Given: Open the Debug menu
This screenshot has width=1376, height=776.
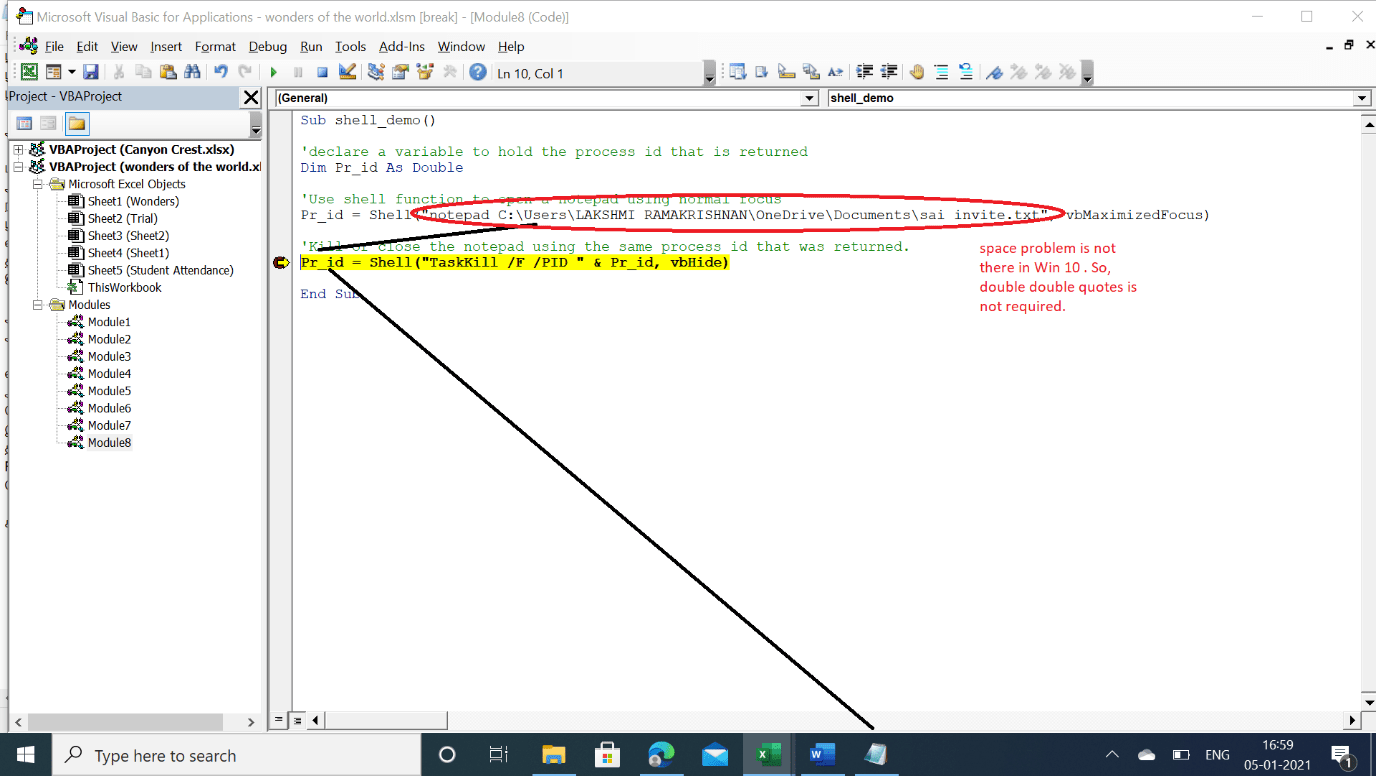Looking at the screenshot, I should tap(266, 46).
